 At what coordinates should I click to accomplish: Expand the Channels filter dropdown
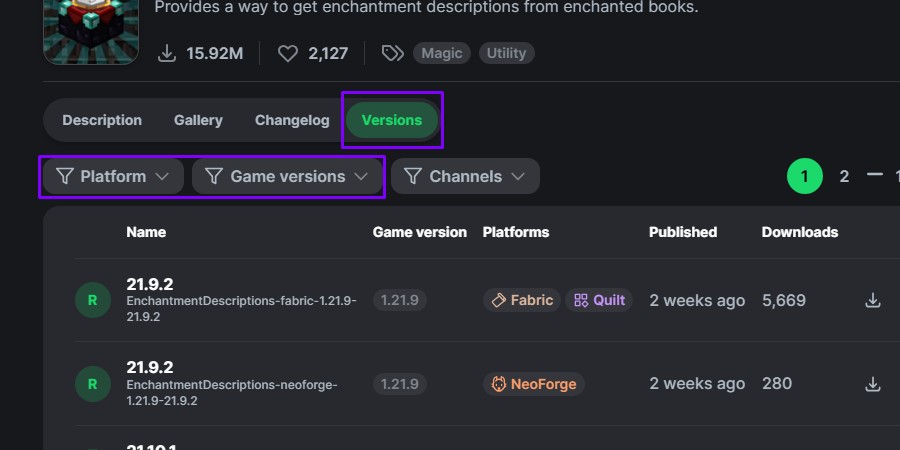[465, 176]
